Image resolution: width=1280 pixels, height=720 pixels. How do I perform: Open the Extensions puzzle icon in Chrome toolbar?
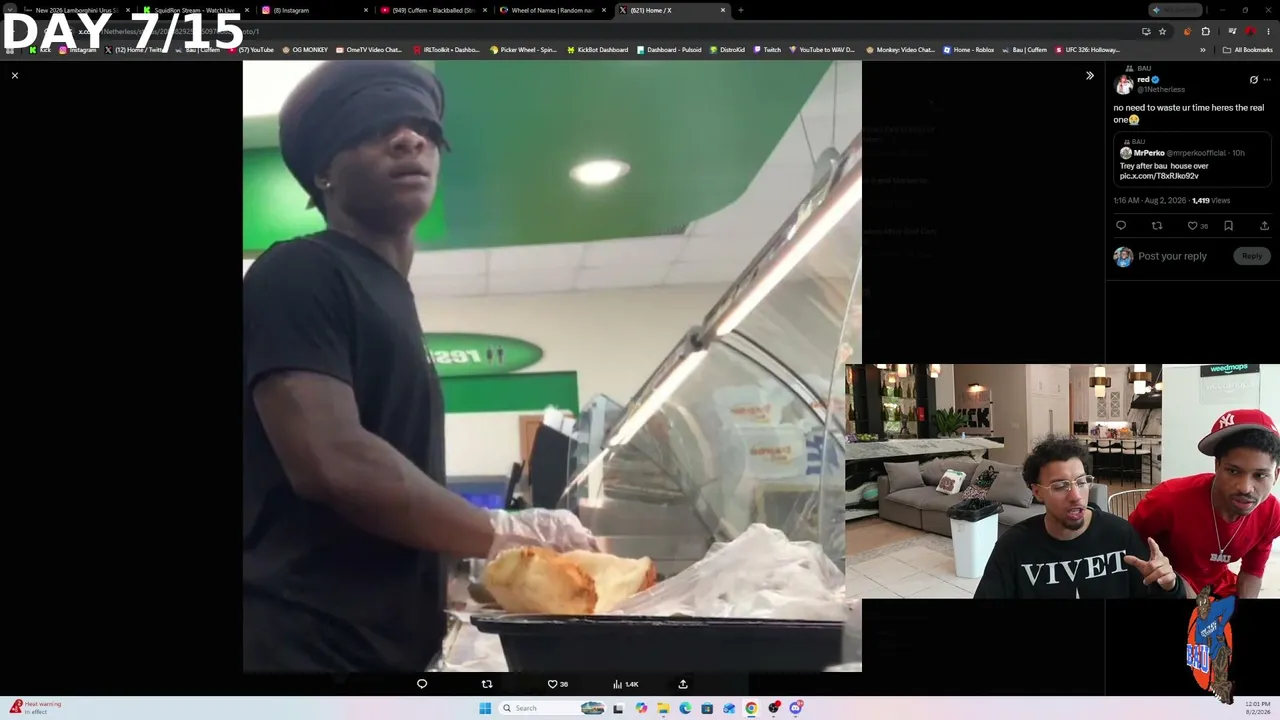[1205, 31]
